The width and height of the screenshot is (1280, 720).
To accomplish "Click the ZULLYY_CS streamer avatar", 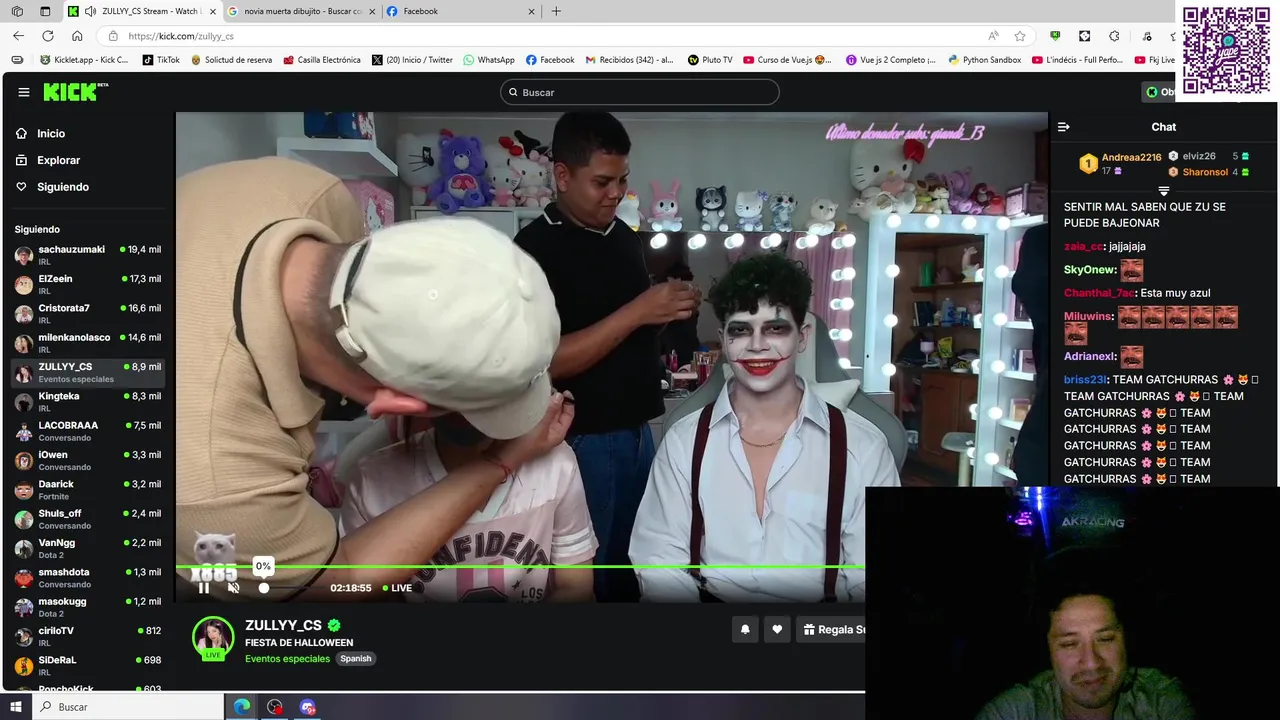I will coord(213,638).
